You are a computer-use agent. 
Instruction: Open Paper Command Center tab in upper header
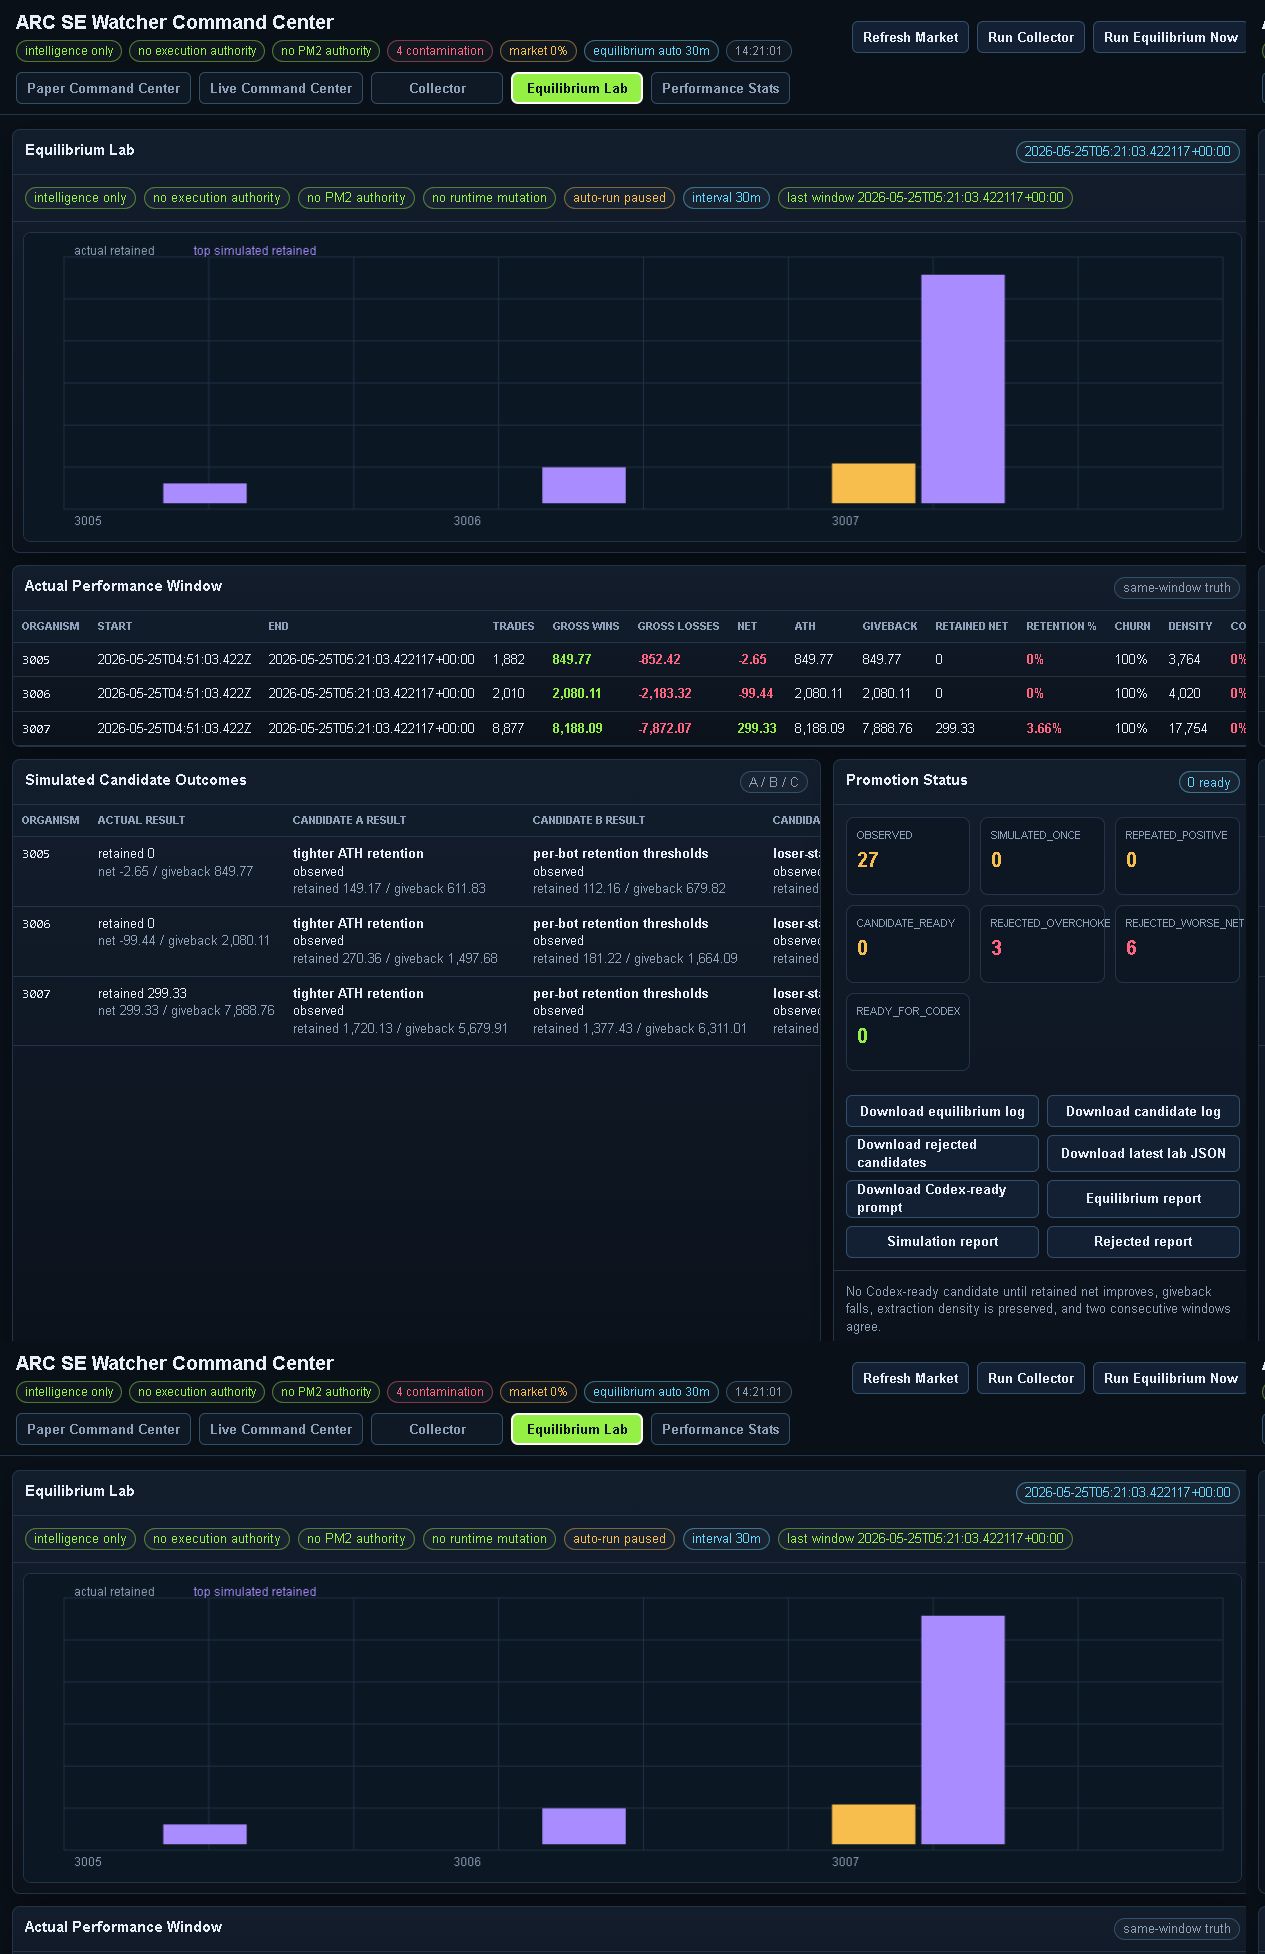103,88
